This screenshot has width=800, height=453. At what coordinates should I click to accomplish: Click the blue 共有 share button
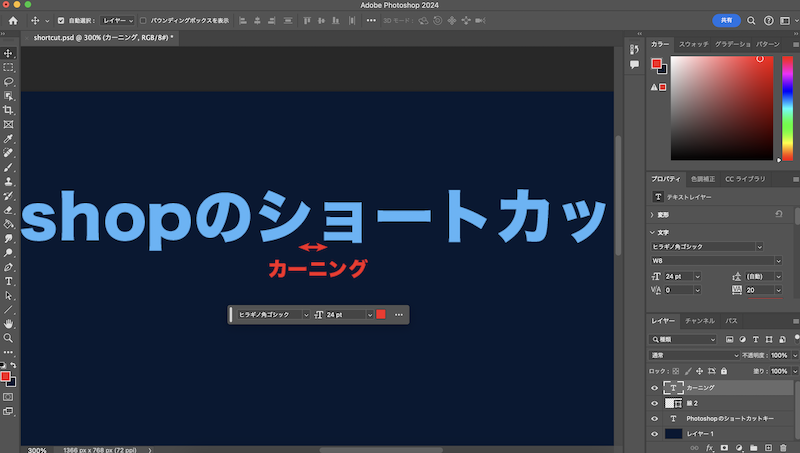(x=726, y=20)
